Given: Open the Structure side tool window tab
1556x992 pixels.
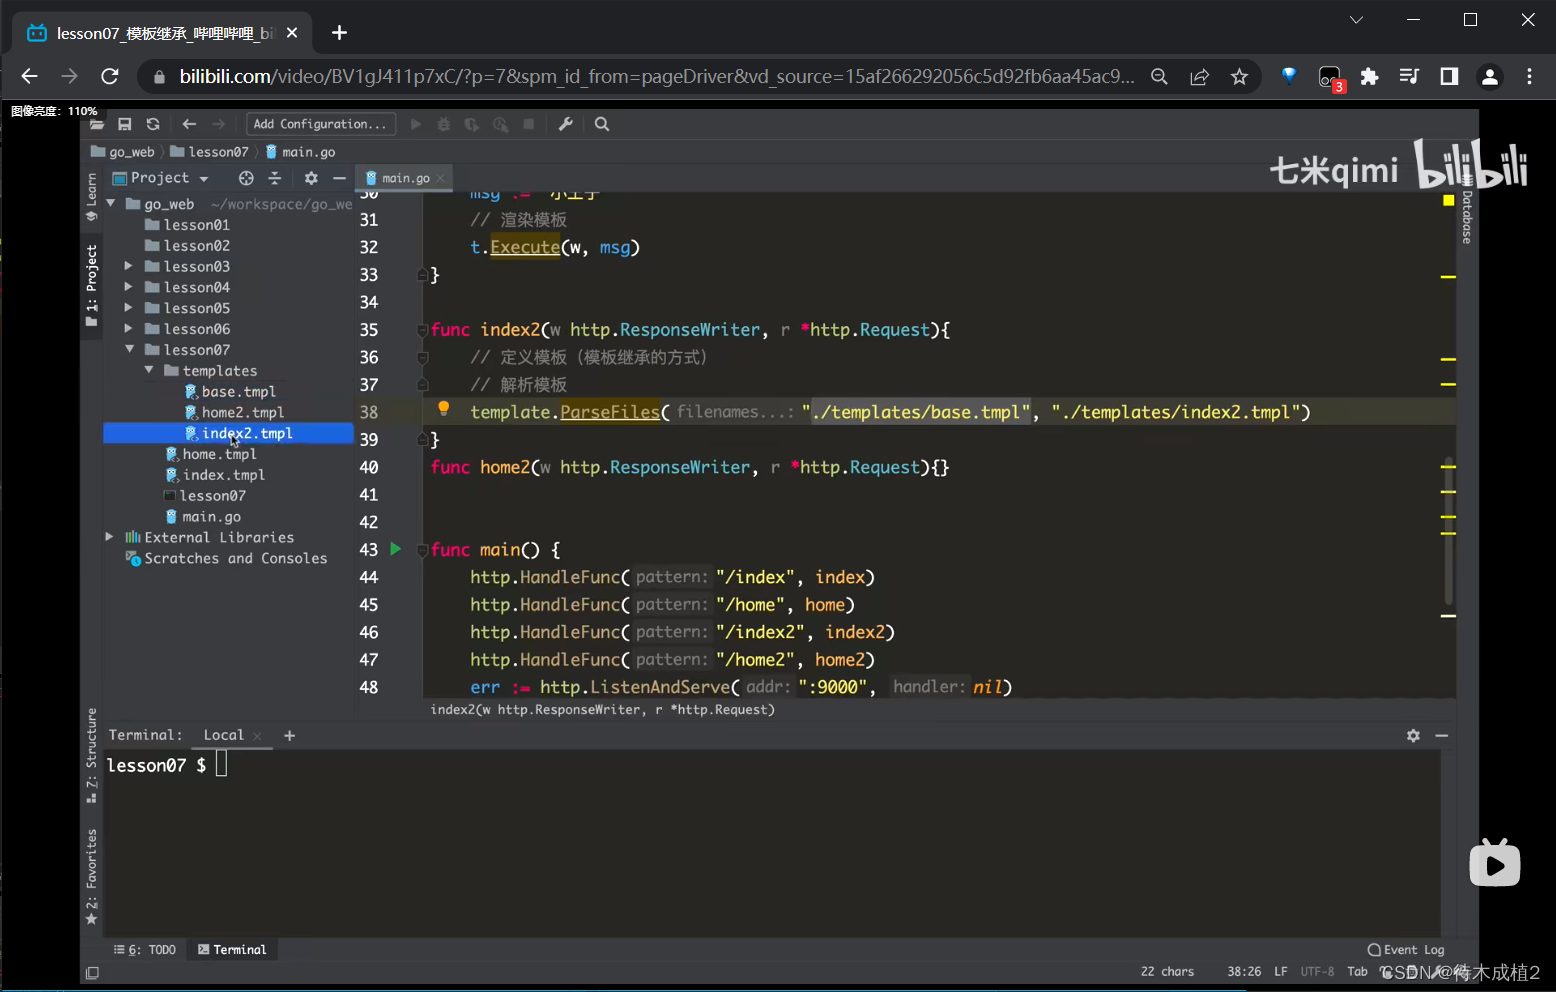Looking at the screenshot, I should click(x=91, y=756).
